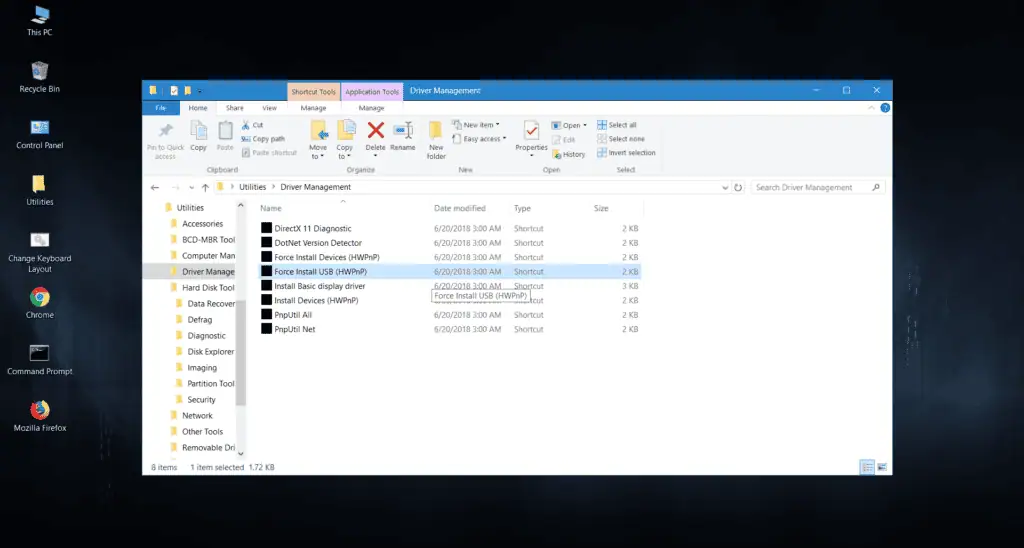Open Recent locations dropdown arrow
1024x548 pixels.
[191, 187]
